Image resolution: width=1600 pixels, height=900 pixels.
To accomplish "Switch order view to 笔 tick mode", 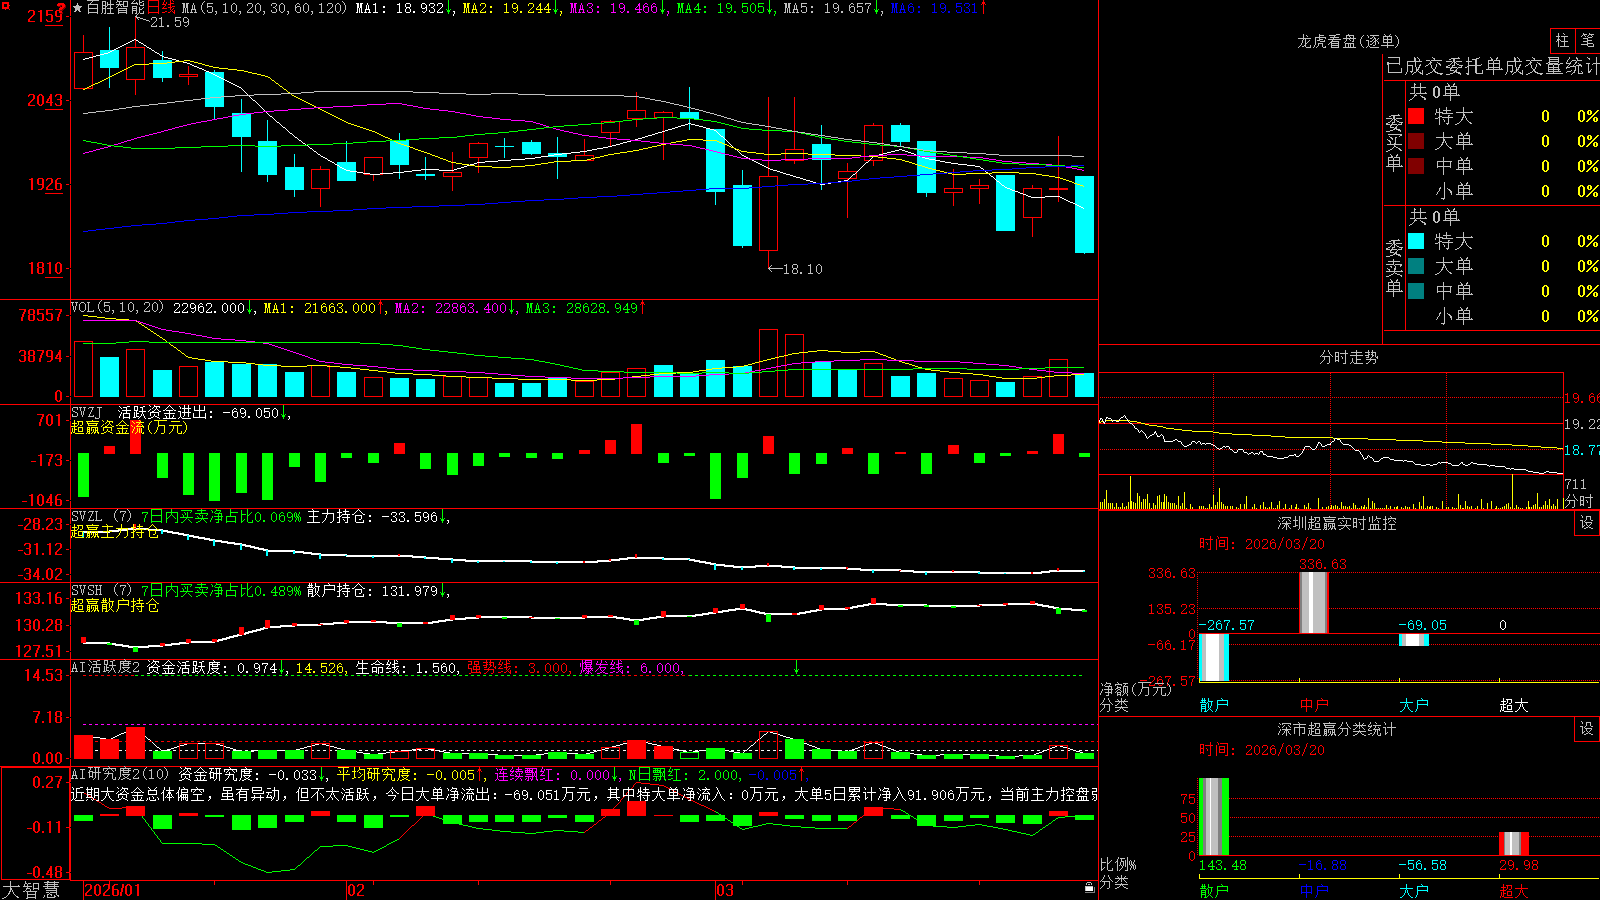I will pos(1588,41).
